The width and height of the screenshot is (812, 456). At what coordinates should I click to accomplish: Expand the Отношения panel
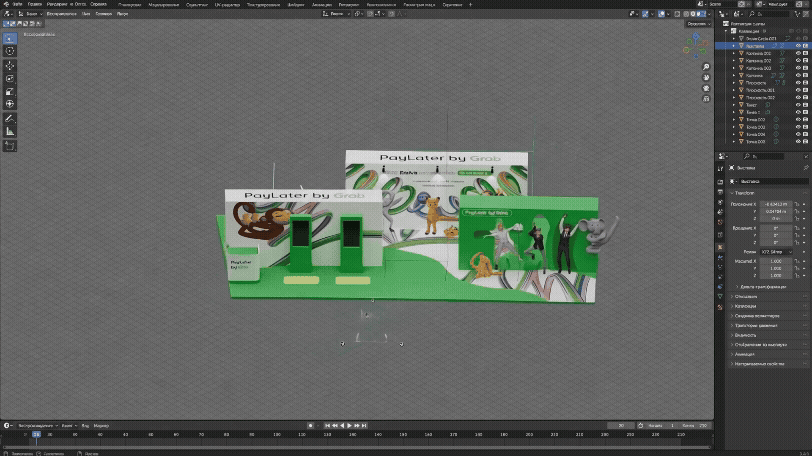pos(746,297)
